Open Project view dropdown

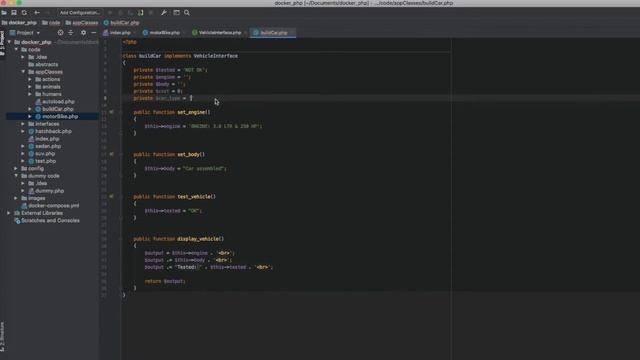click(25, 33)
